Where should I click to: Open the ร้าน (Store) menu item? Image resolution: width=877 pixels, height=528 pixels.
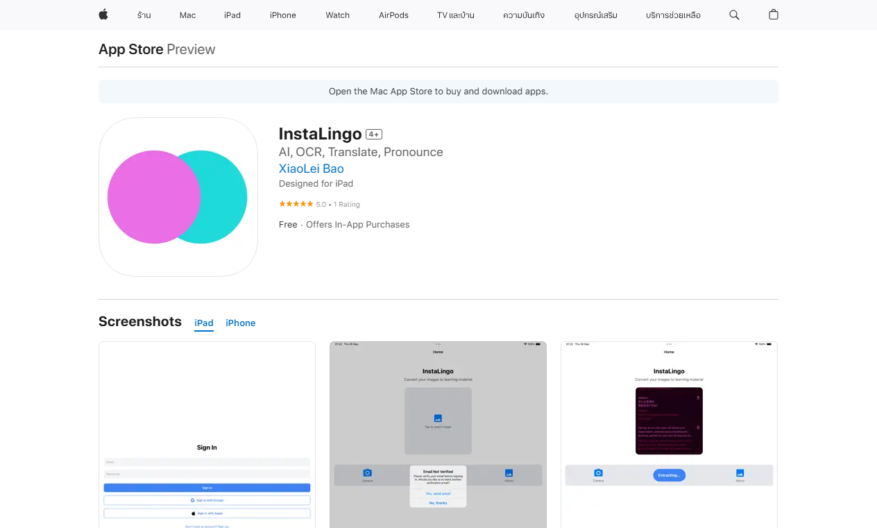point(144,15)
